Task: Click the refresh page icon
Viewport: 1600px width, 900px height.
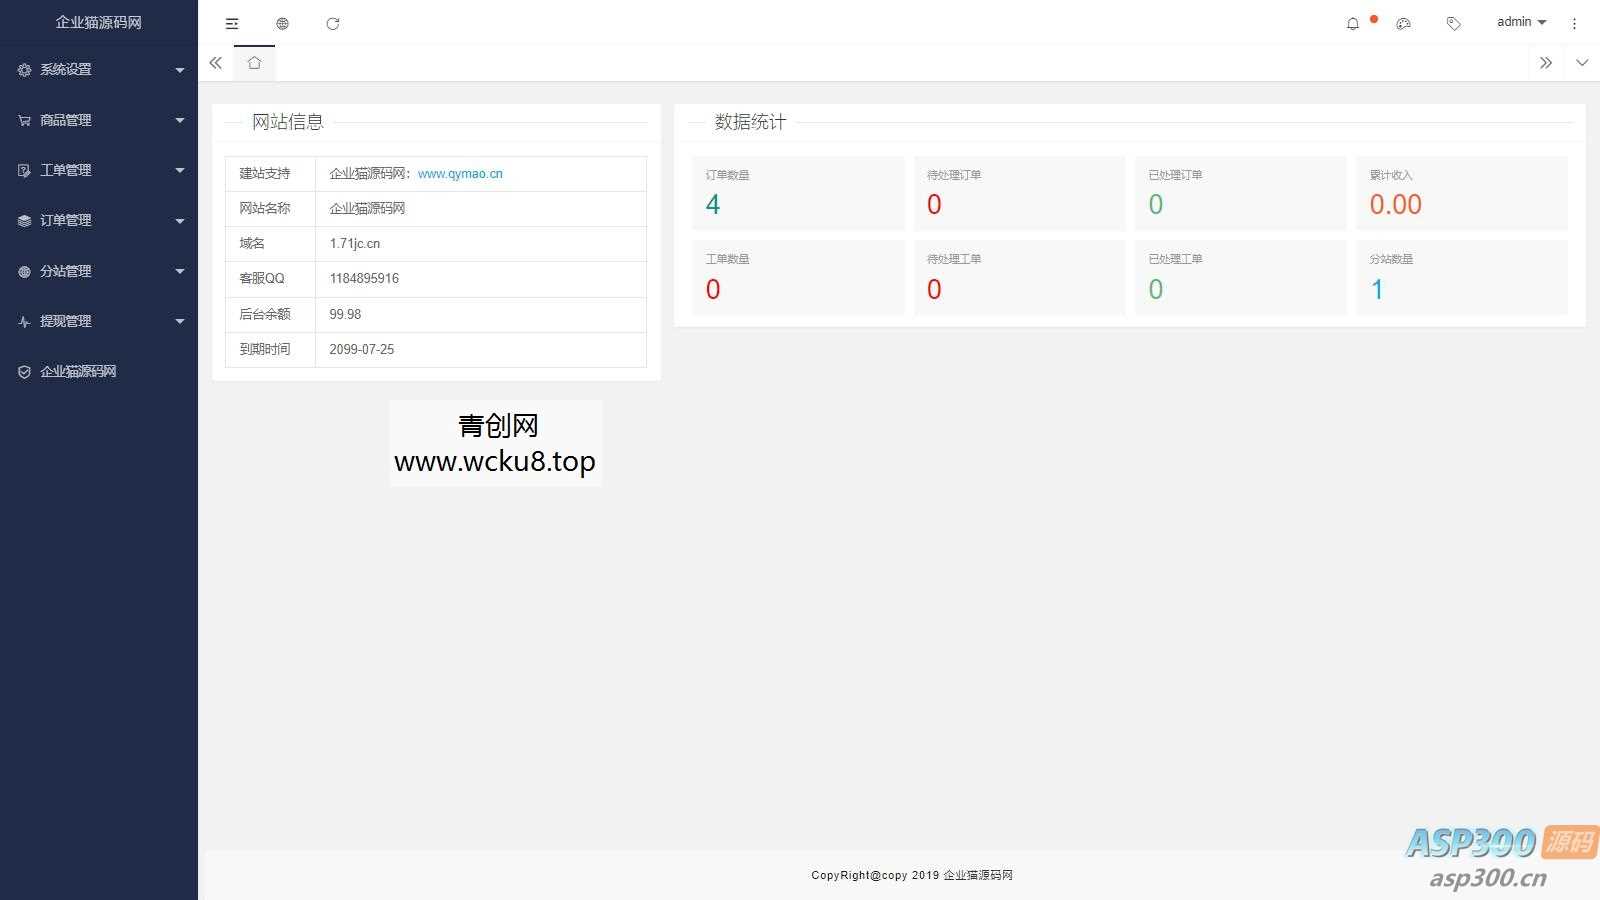Action: (x=333, y=24)
